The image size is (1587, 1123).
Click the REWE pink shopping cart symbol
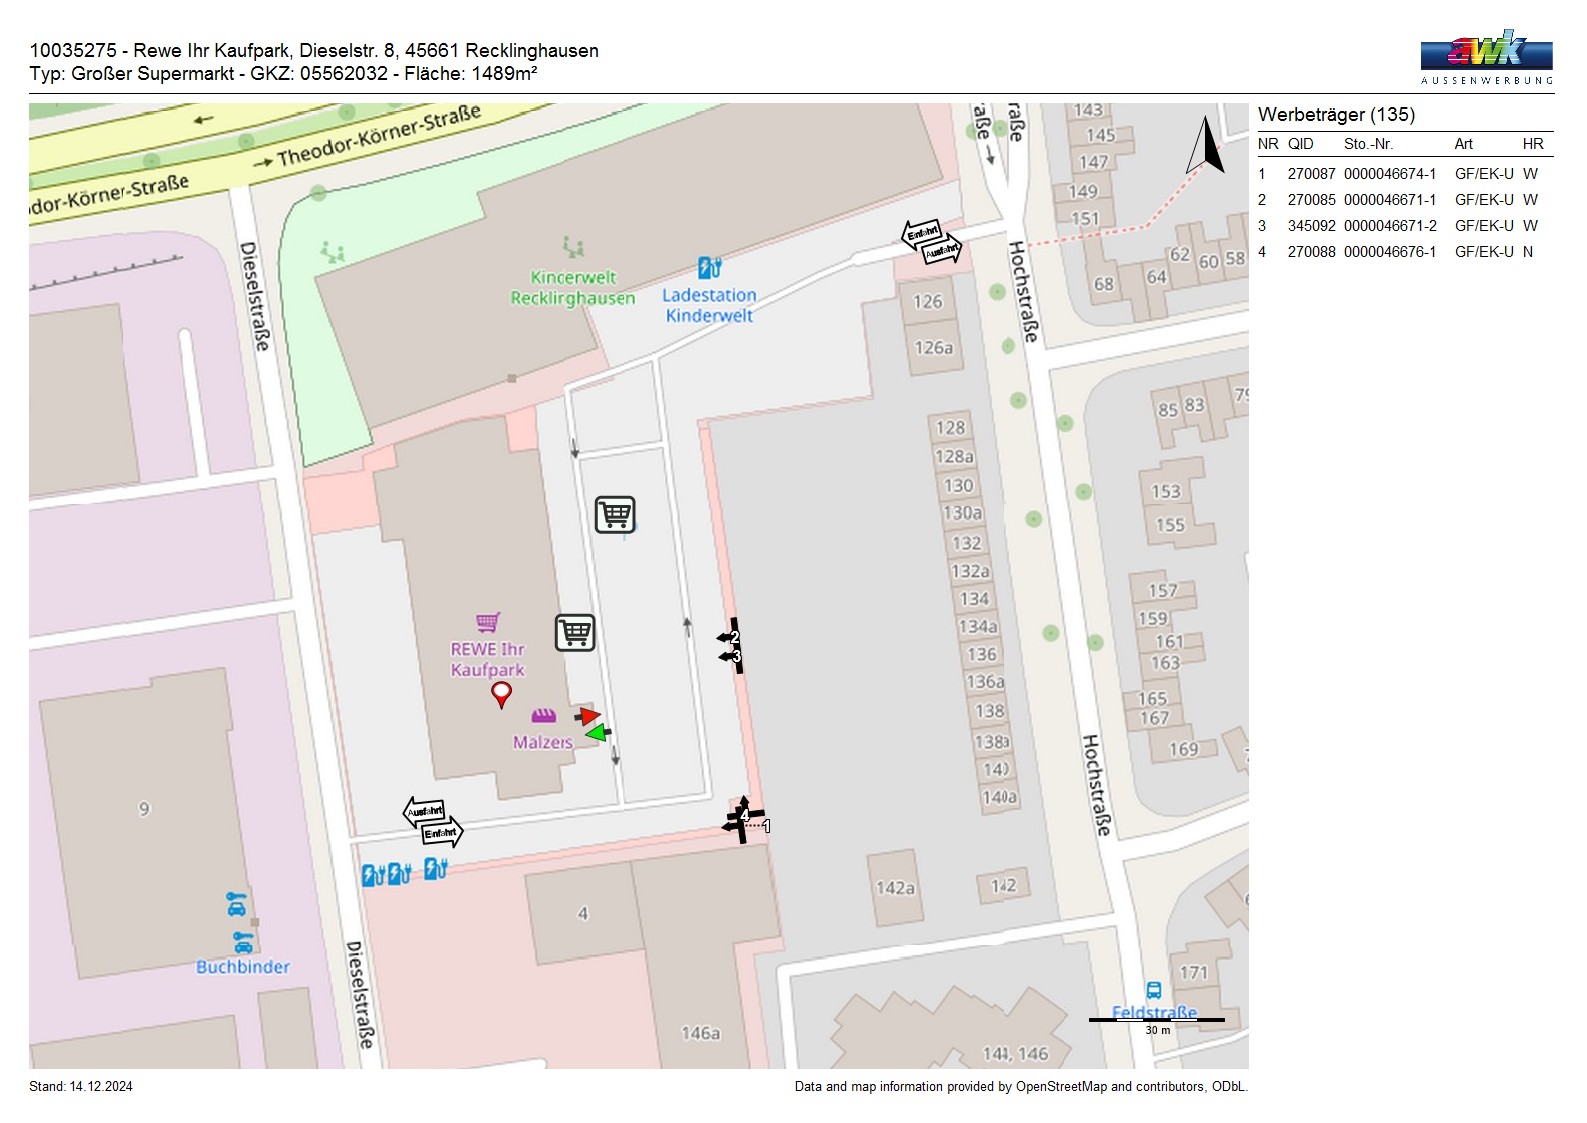point(488,622)
